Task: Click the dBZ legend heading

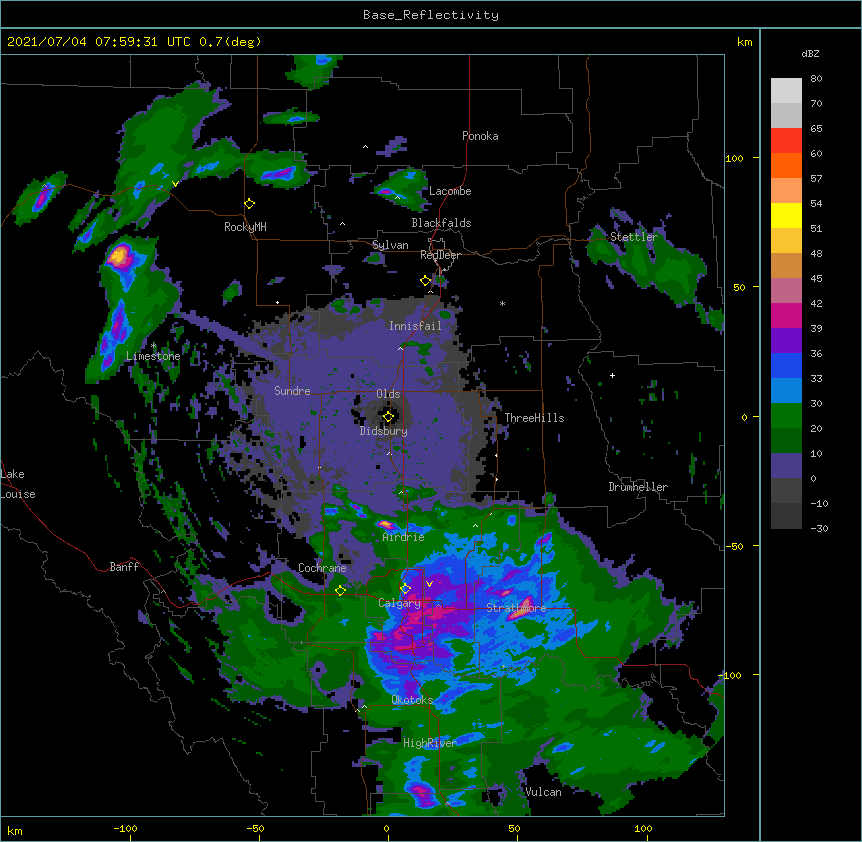Action: pyautogui.click(x=810, y=54)
